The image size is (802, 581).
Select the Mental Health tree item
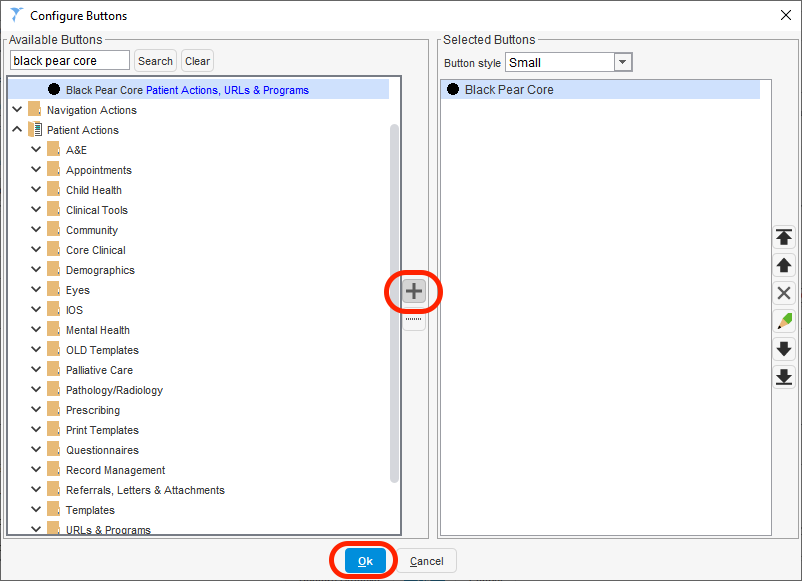click(x=98, y=330)
